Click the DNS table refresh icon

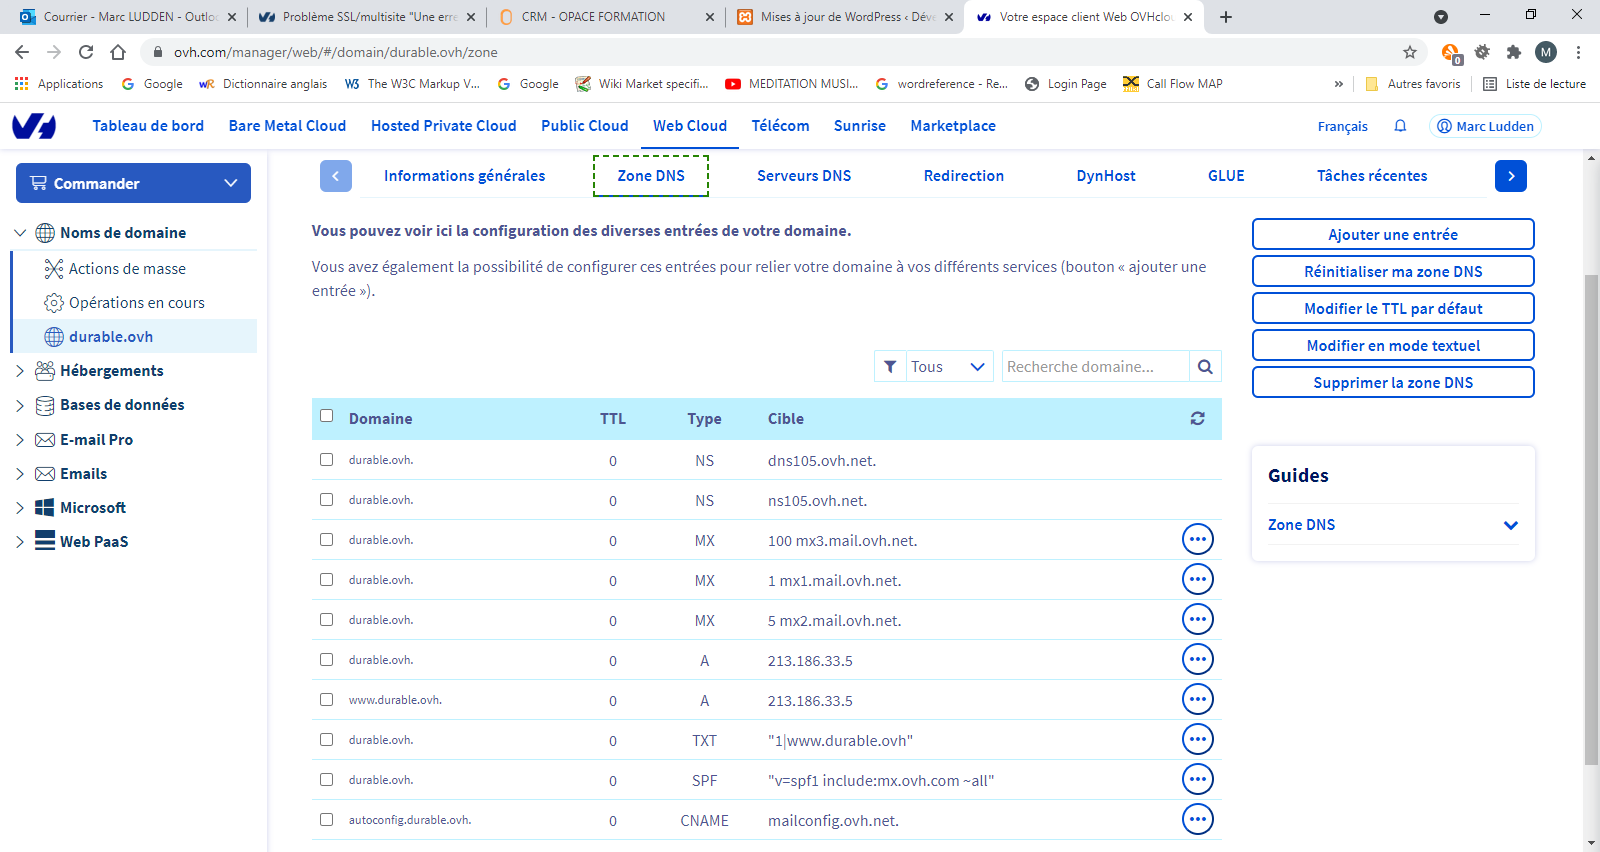click(x=1197, y=419)
